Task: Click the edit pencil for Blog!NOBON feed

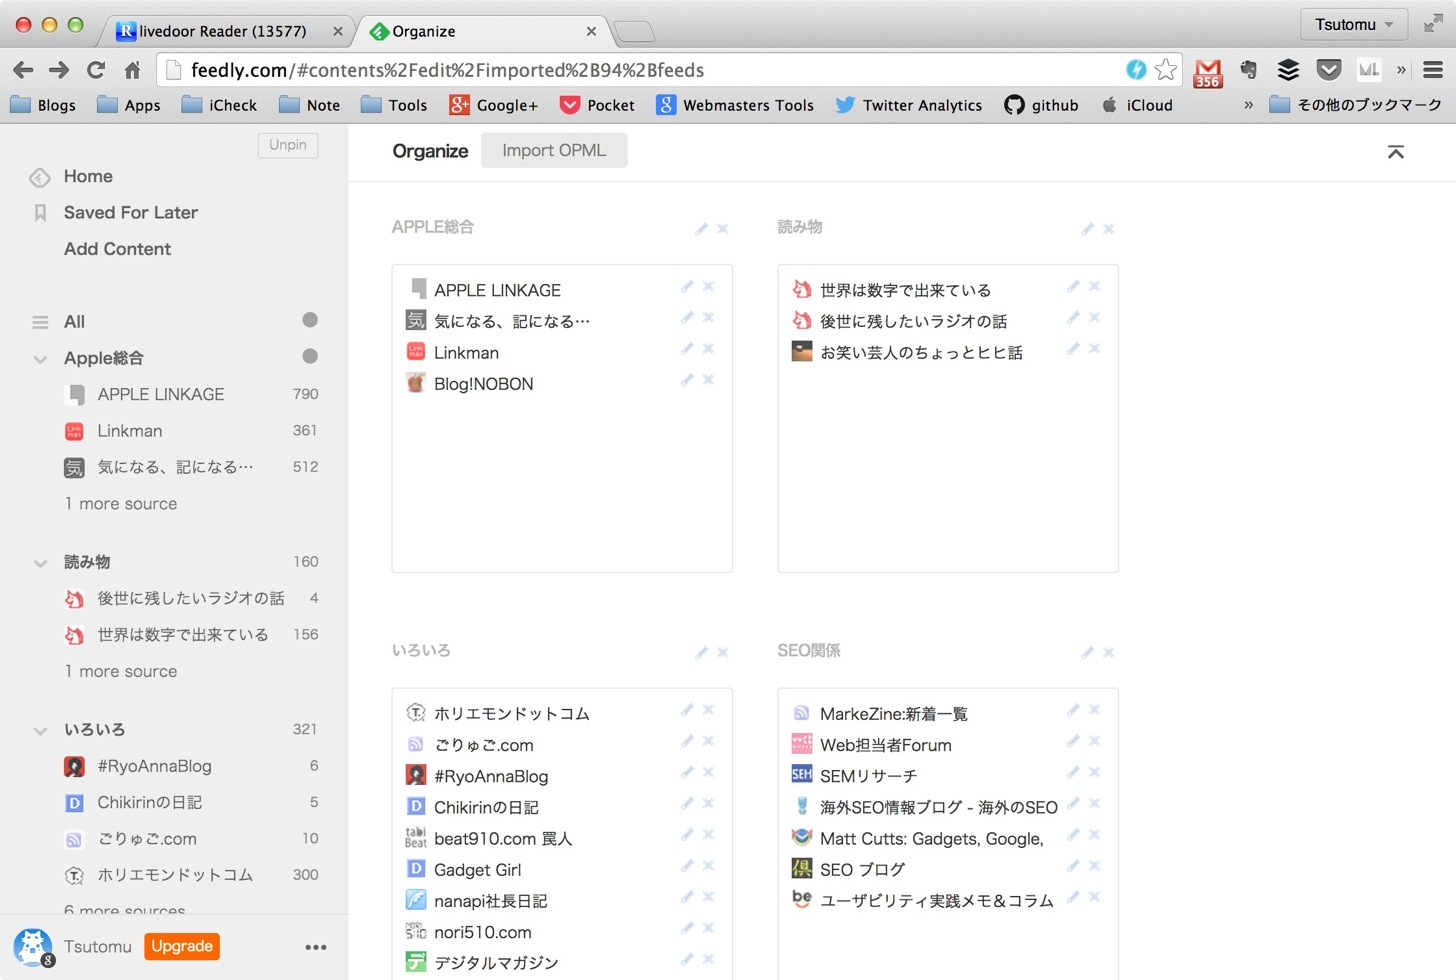Action: pyautogui.click(x=687, y=380)
